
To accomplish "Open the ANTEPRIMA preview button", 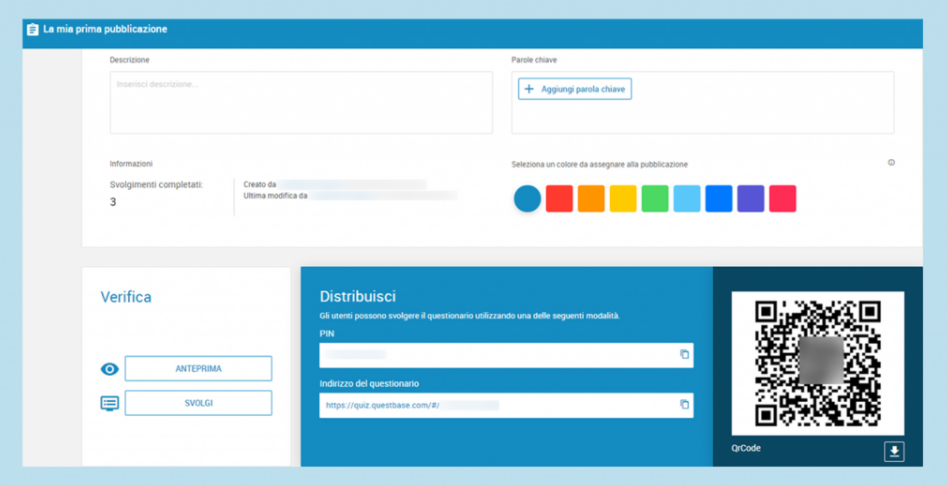I will 198,369.
